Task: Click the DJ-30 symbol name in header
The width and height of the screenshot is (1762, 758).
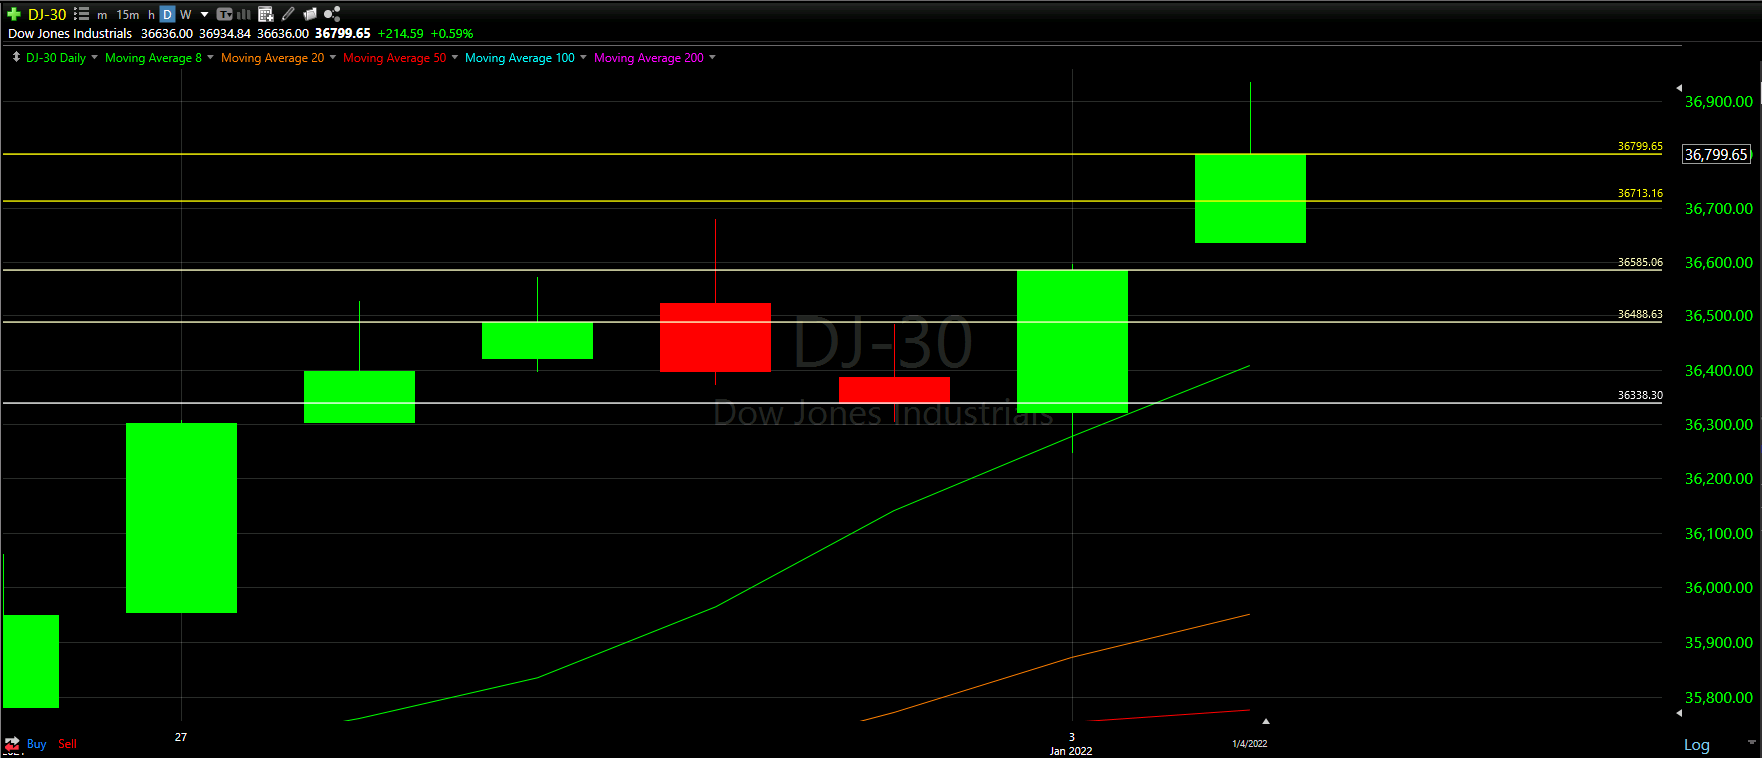Action: (x=47, y=14)
